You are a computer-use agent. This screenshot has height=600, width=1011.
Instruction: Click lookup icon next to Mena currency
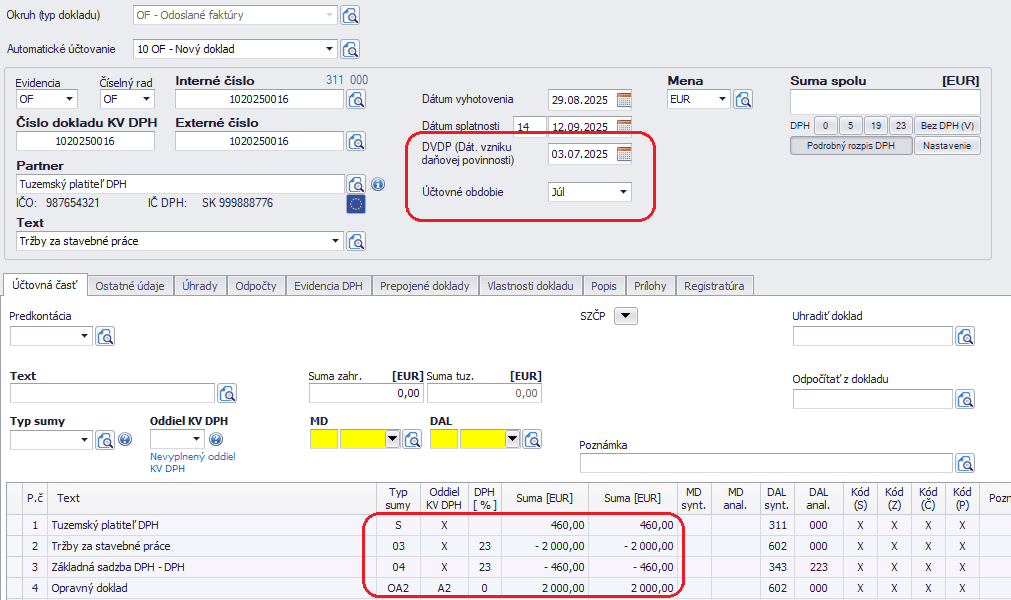(x=743, y=99)
